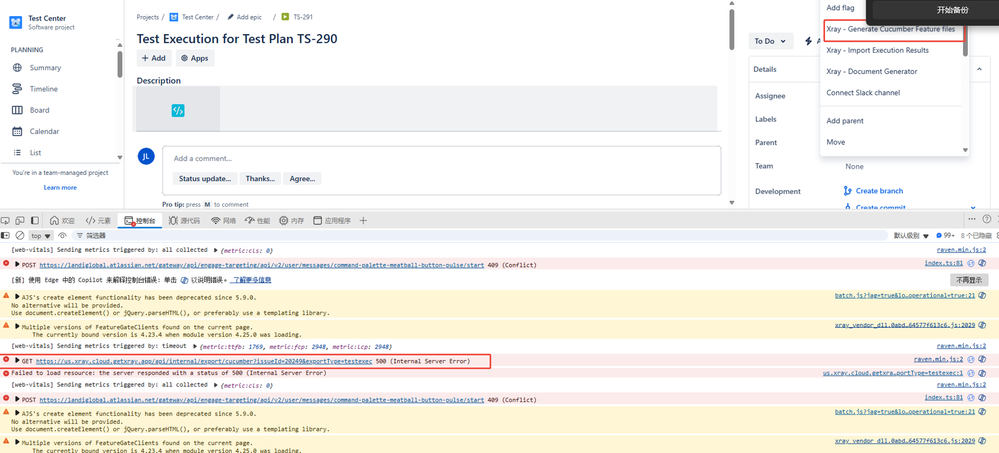Click the Create branch icon link

(x=847, y=191)
